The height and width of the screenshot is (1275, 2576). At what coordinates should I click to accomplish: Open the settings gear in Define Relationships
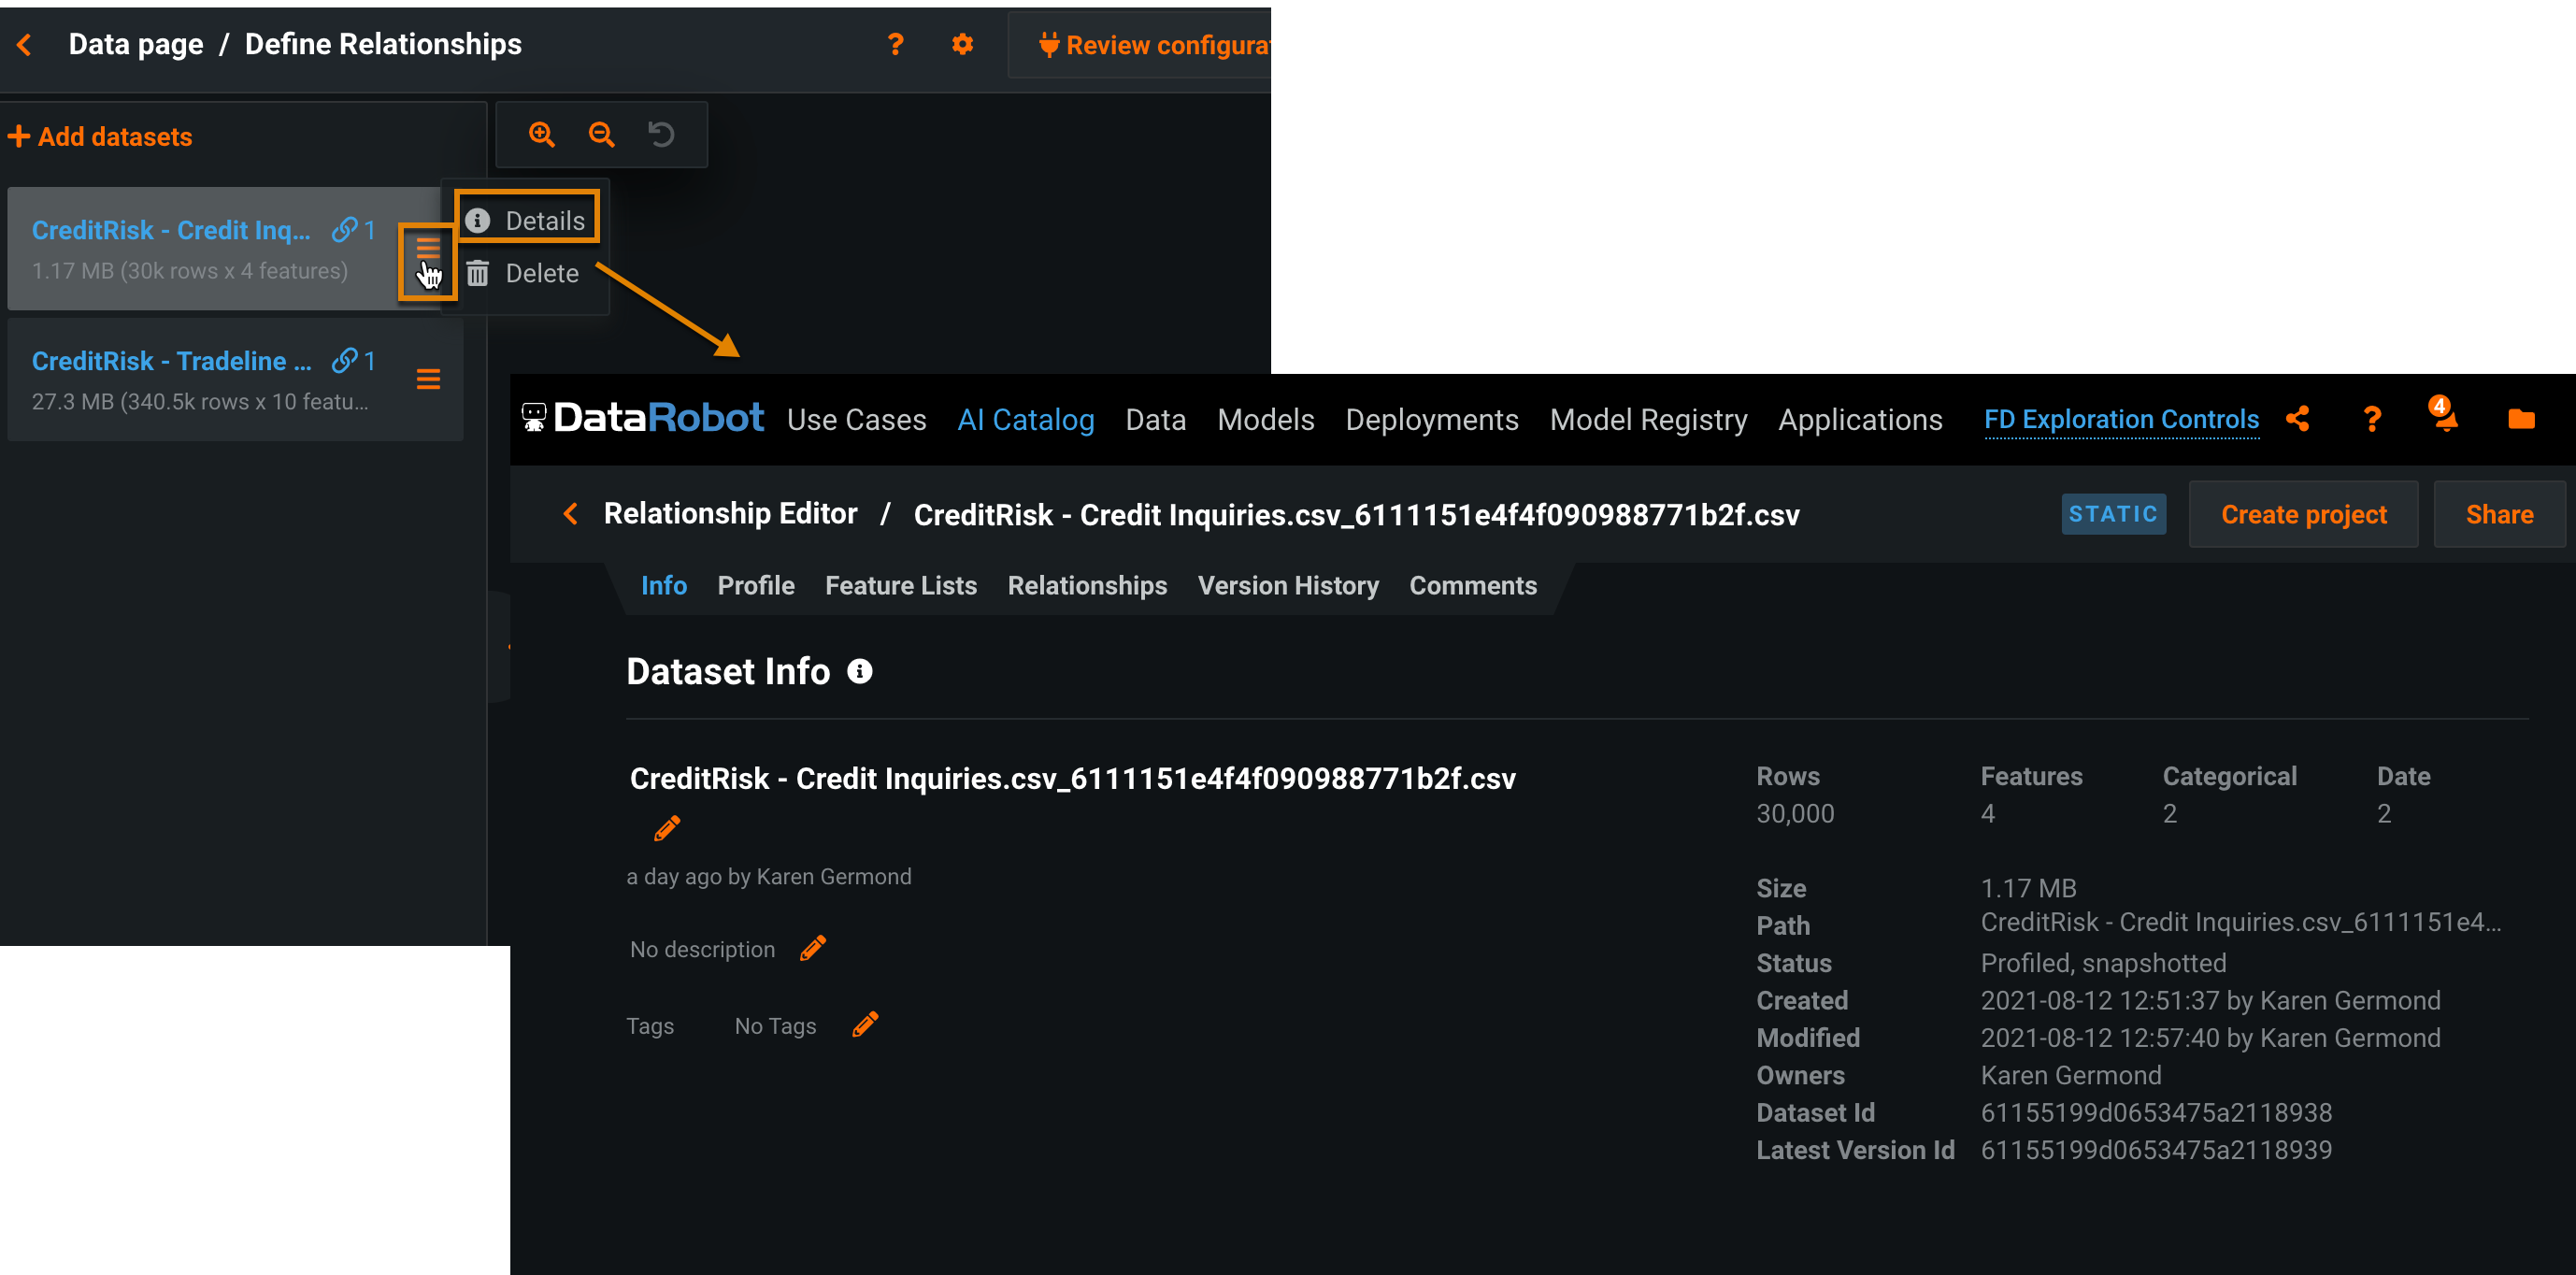pyautogui.click(x=962, y=45)
